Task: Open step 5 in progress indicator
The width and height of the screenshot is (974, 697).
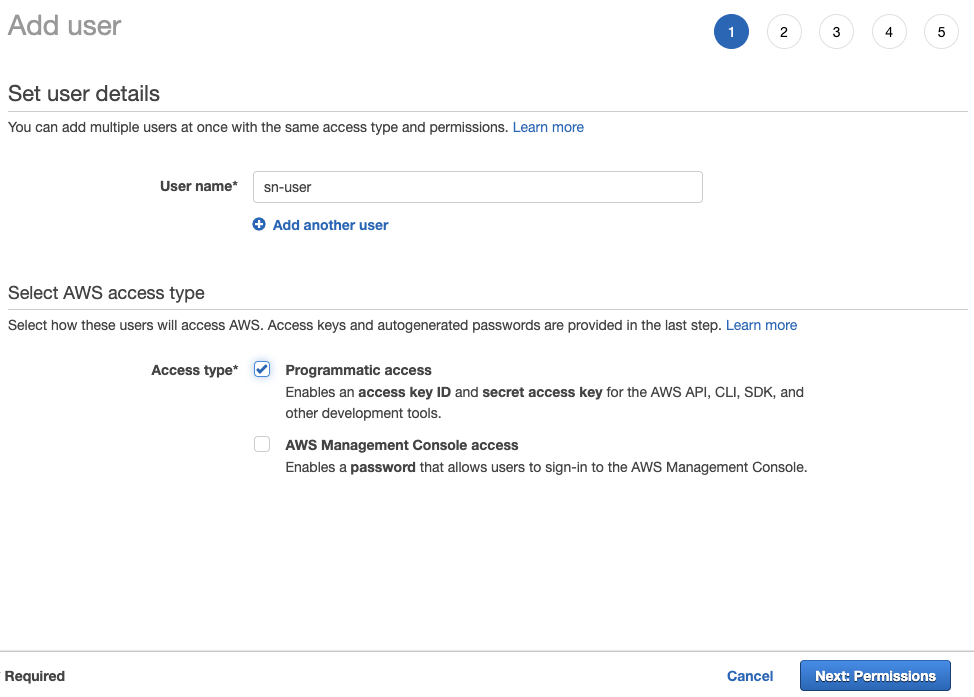Action: click(x=941, y=32)
